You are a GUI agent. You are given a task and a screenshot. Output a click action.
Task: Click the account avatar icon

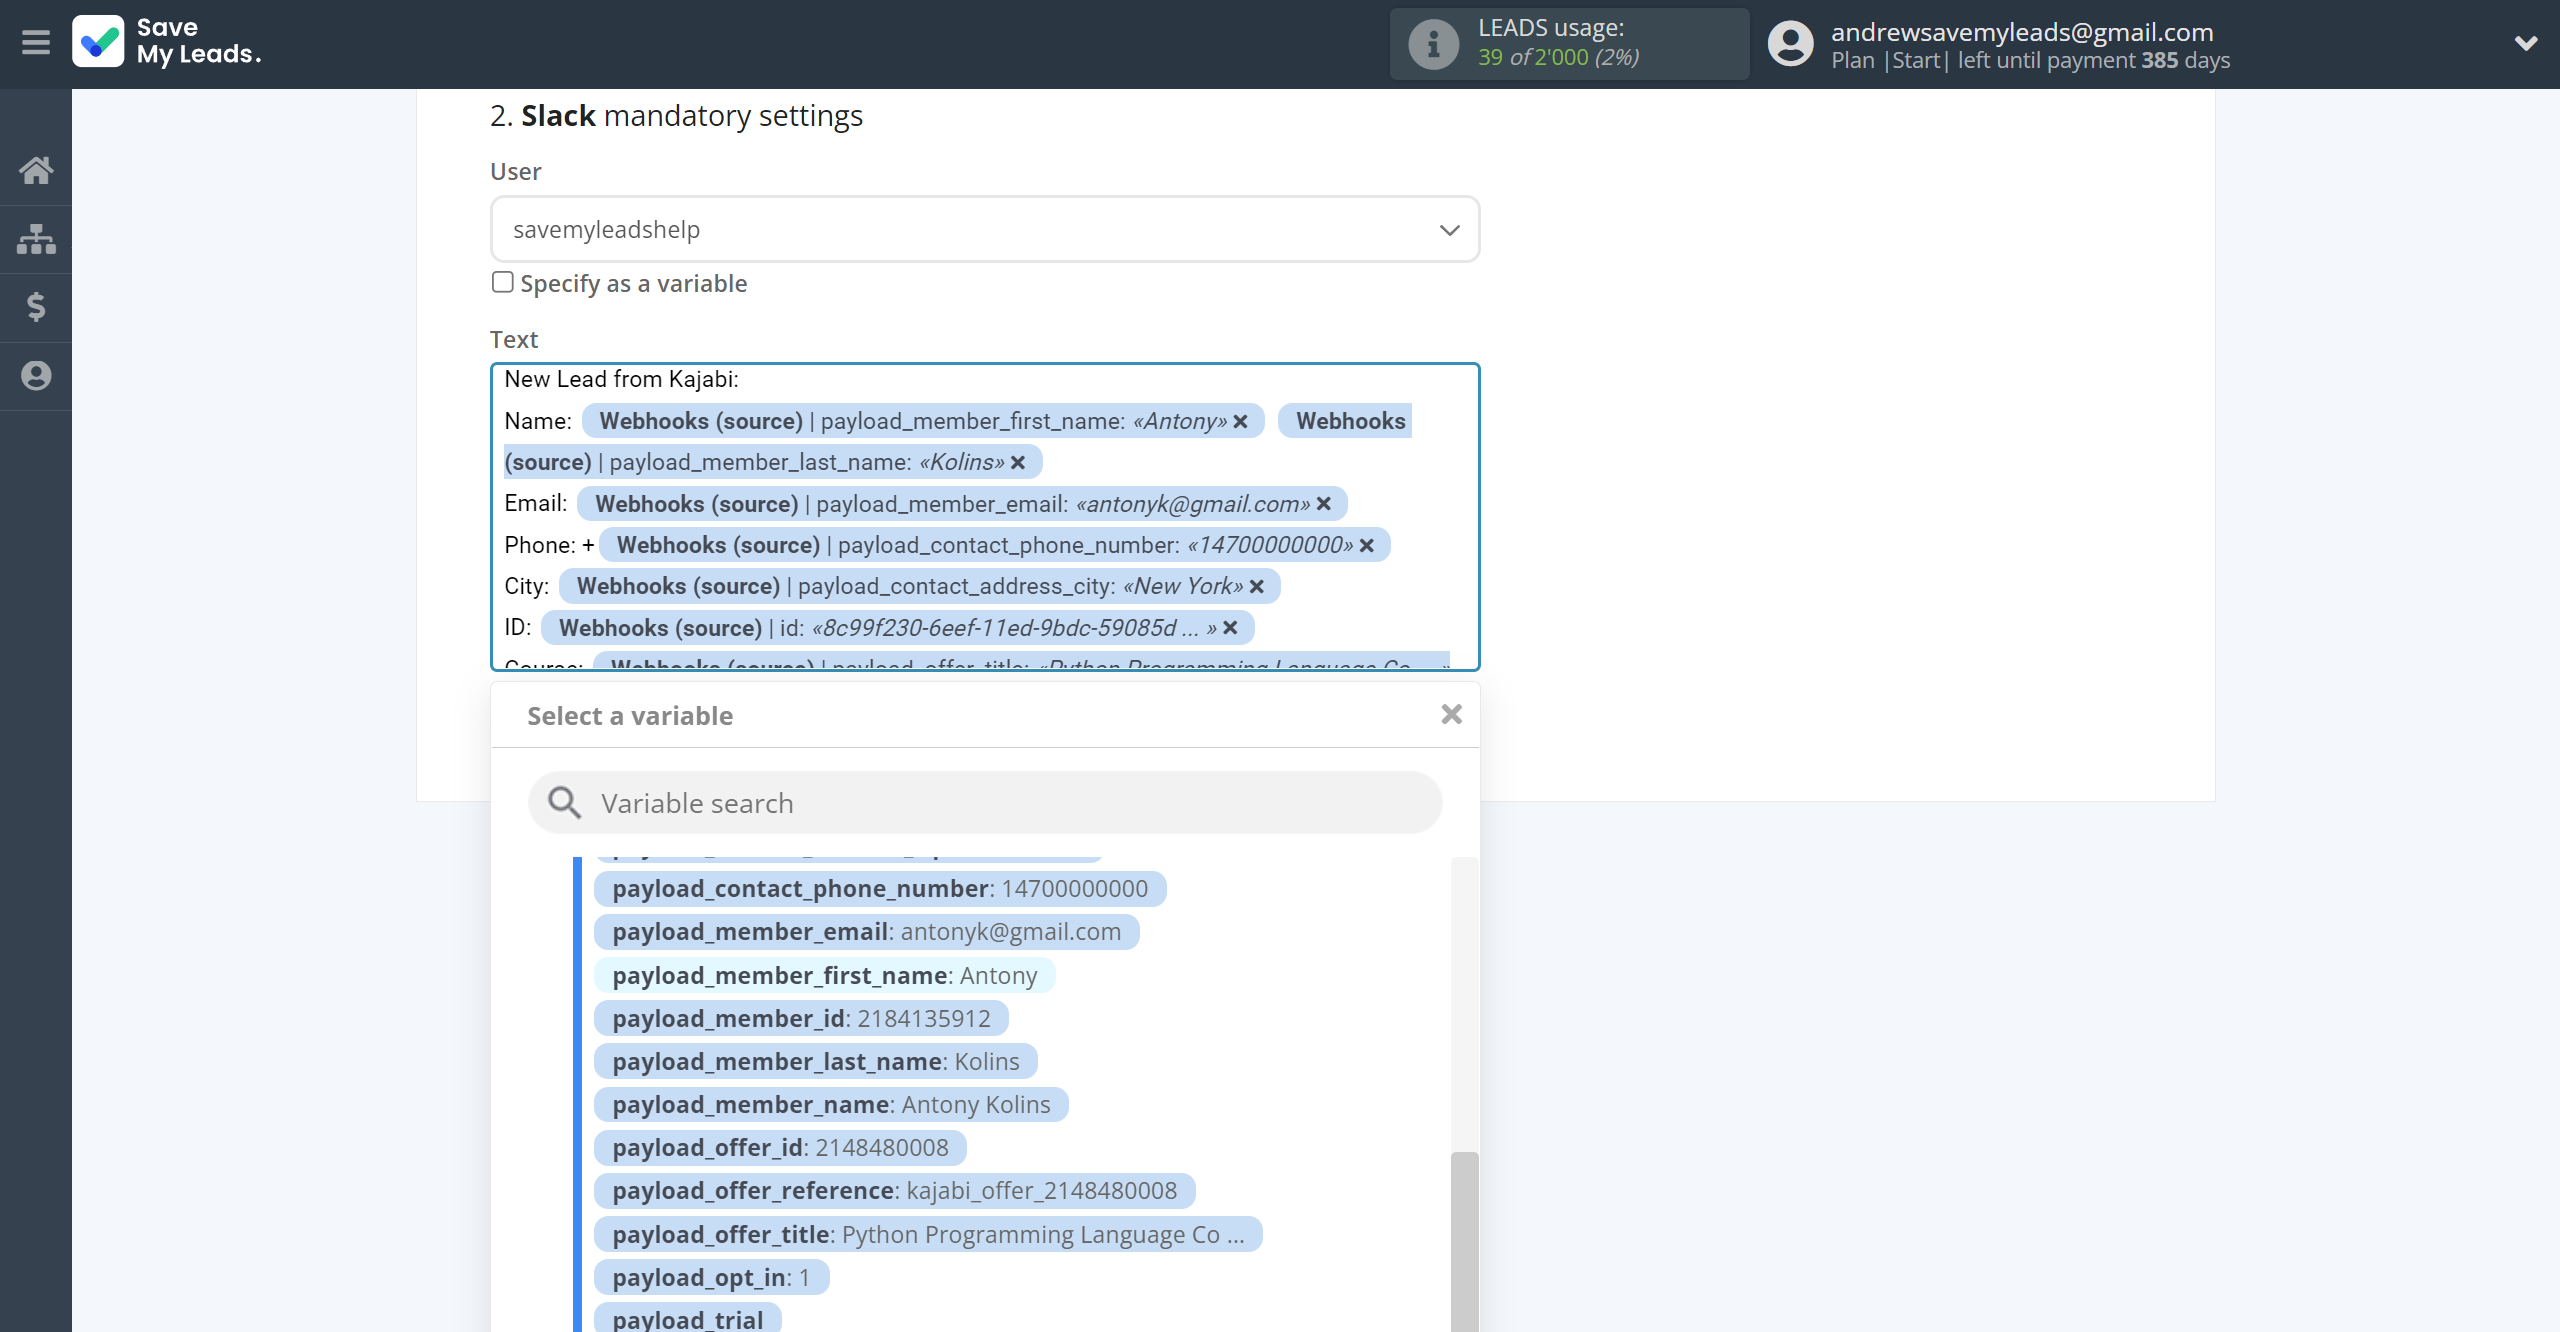click(x=1790, y=44)
